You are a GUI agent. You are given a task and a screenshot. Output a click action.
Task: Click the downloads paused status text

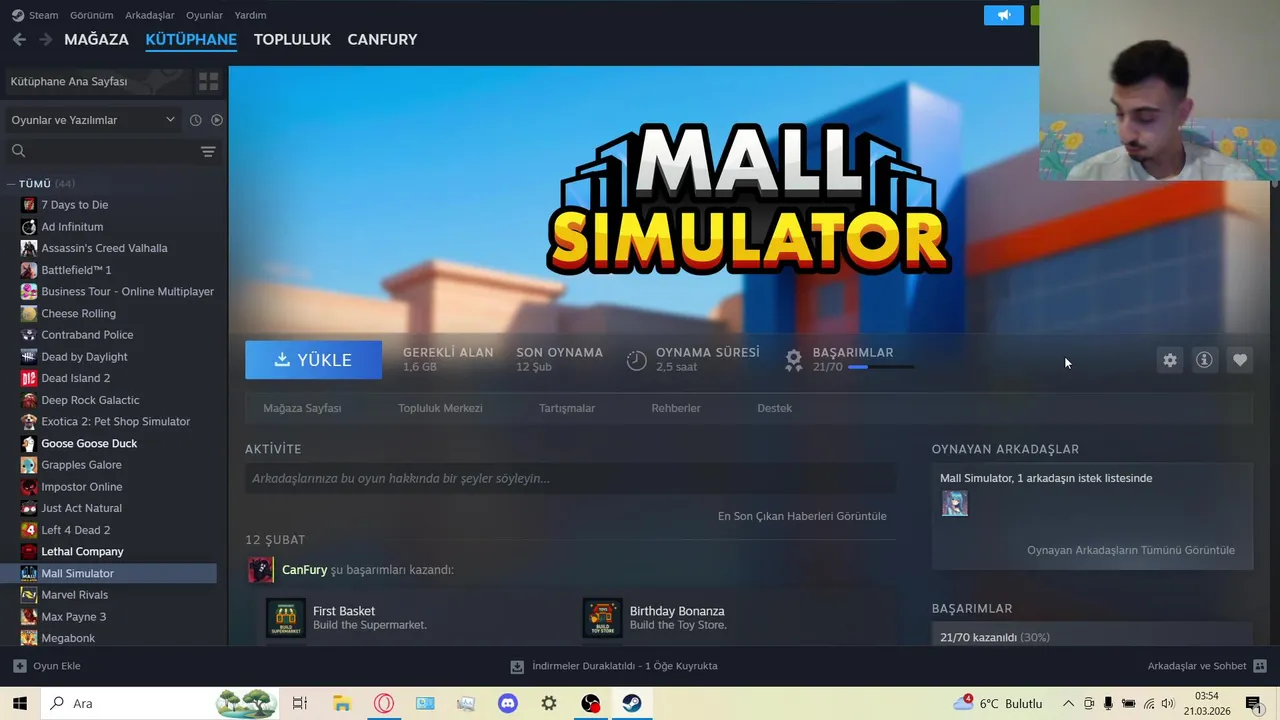(625, 666)
